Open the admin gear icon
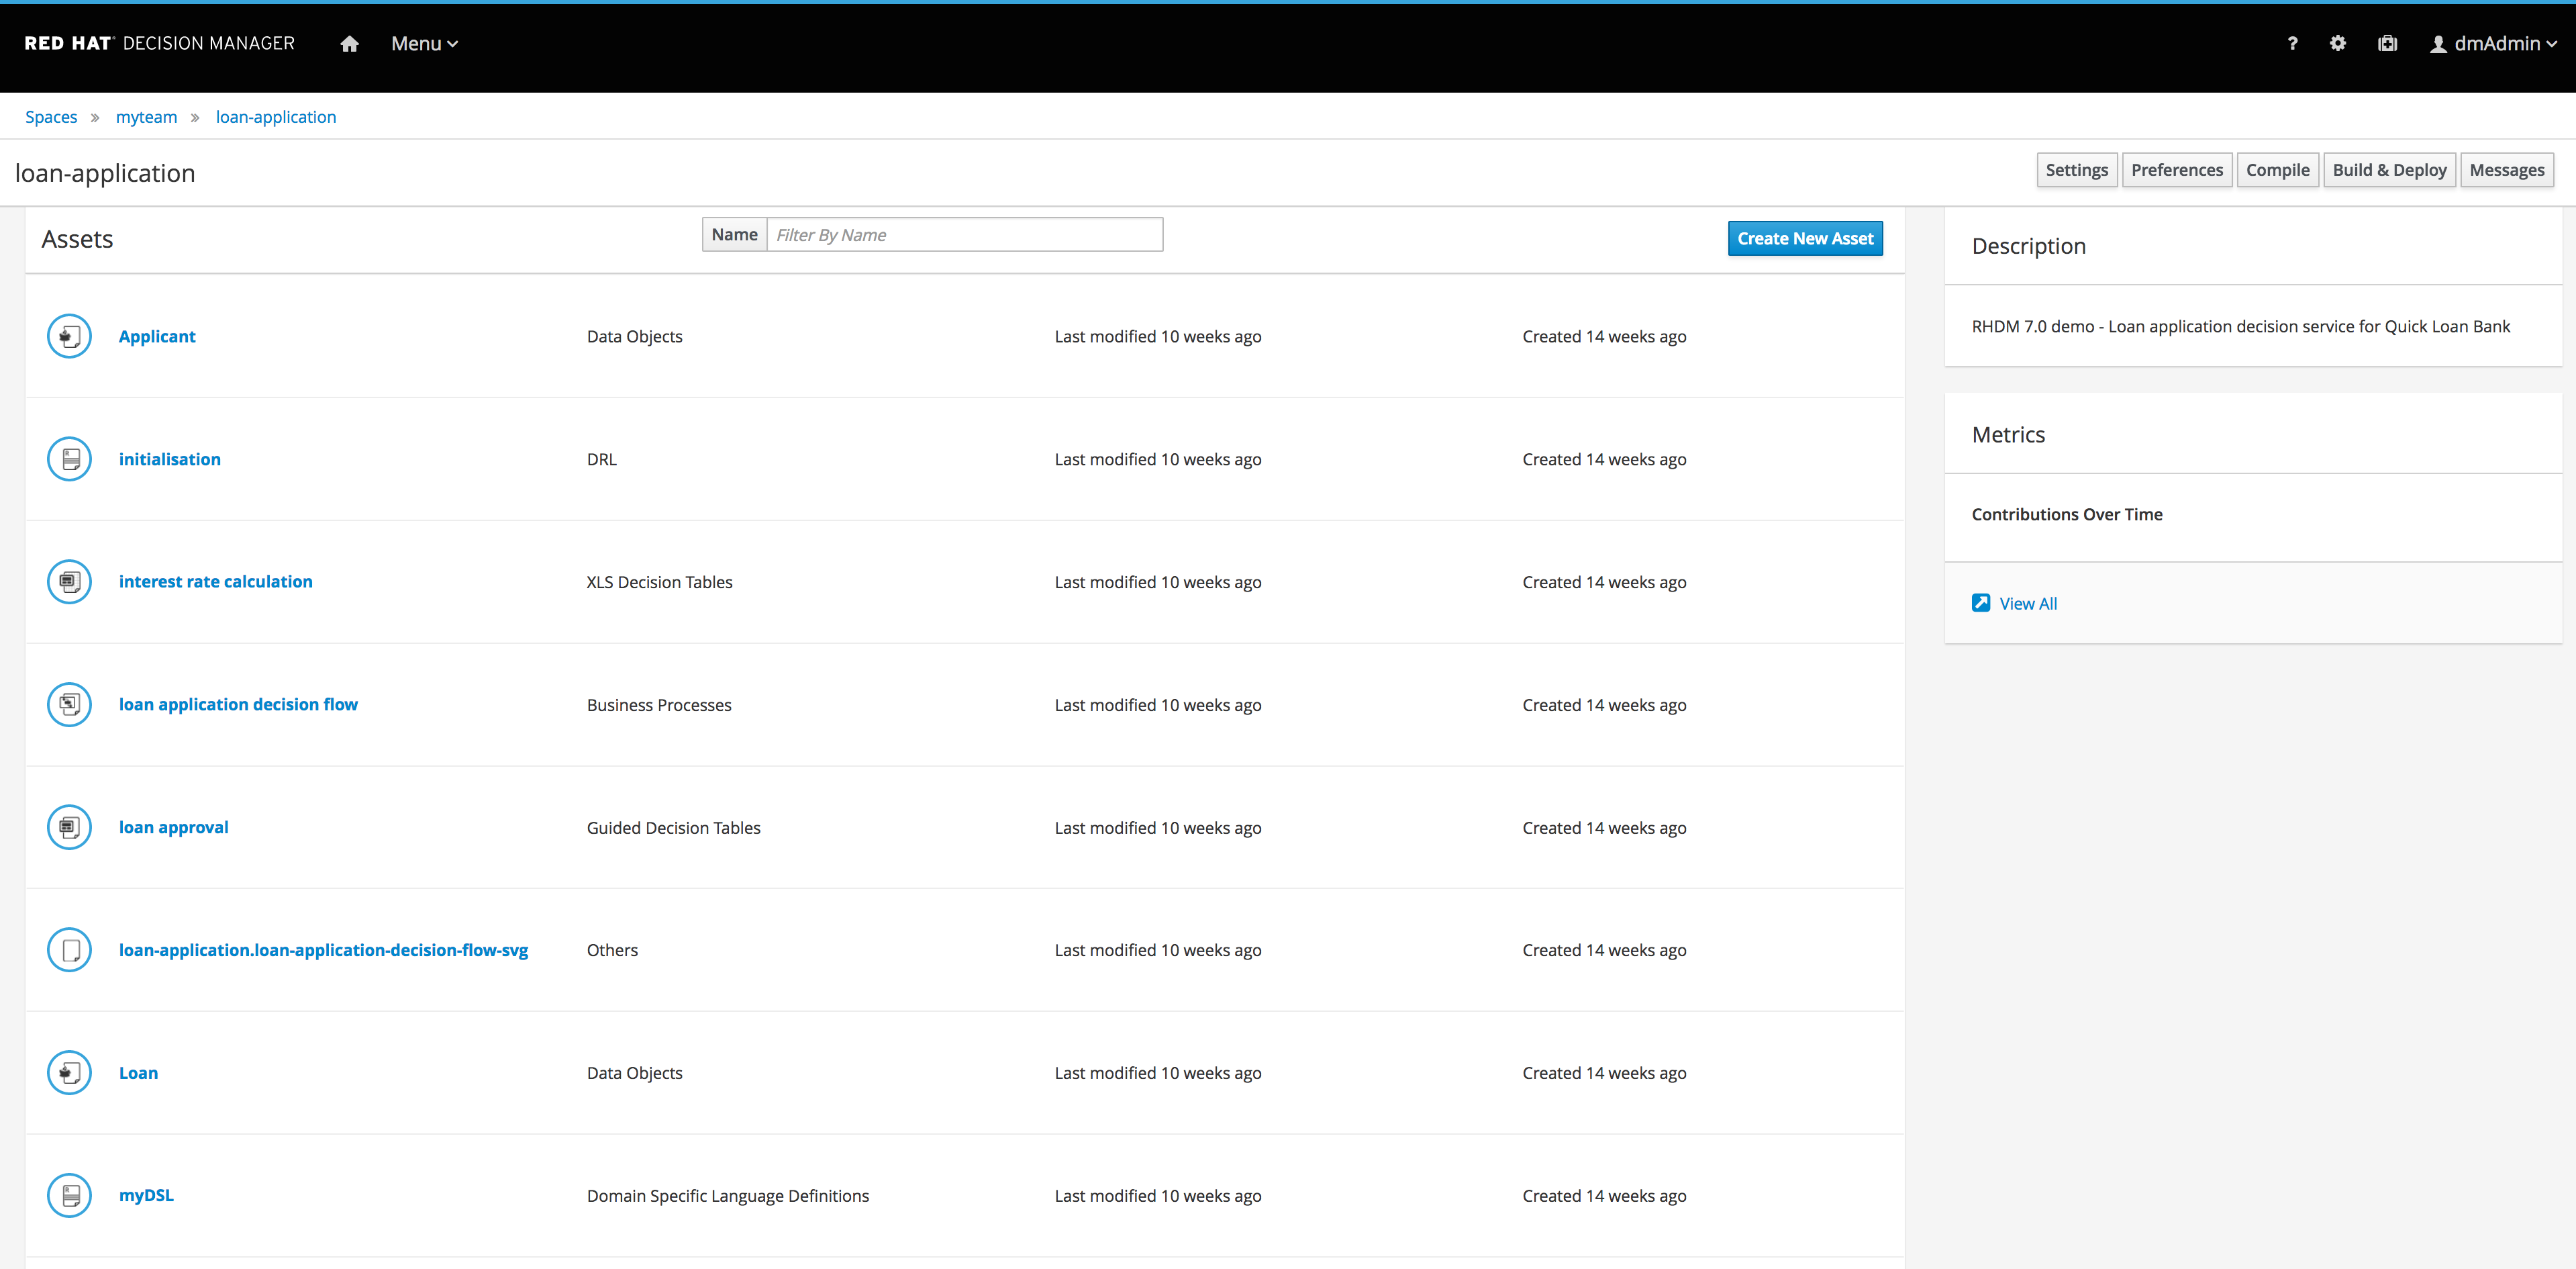 [x=2337, y=44]
